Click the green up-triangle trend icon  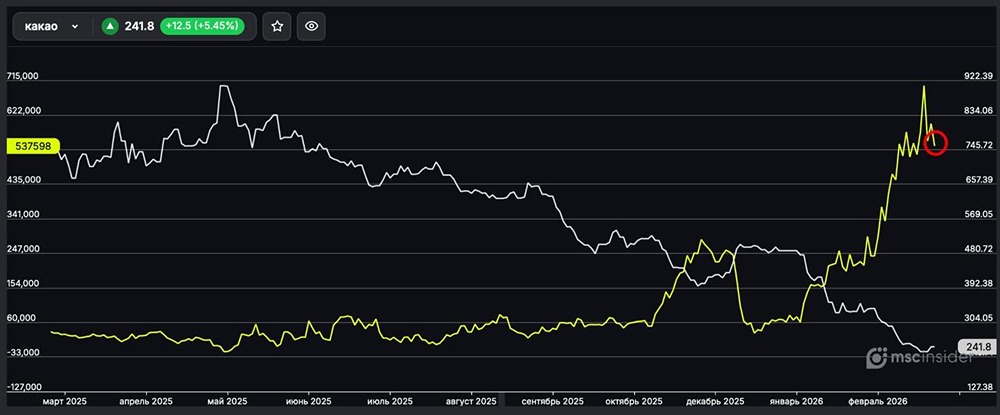[x=110, y=27]
